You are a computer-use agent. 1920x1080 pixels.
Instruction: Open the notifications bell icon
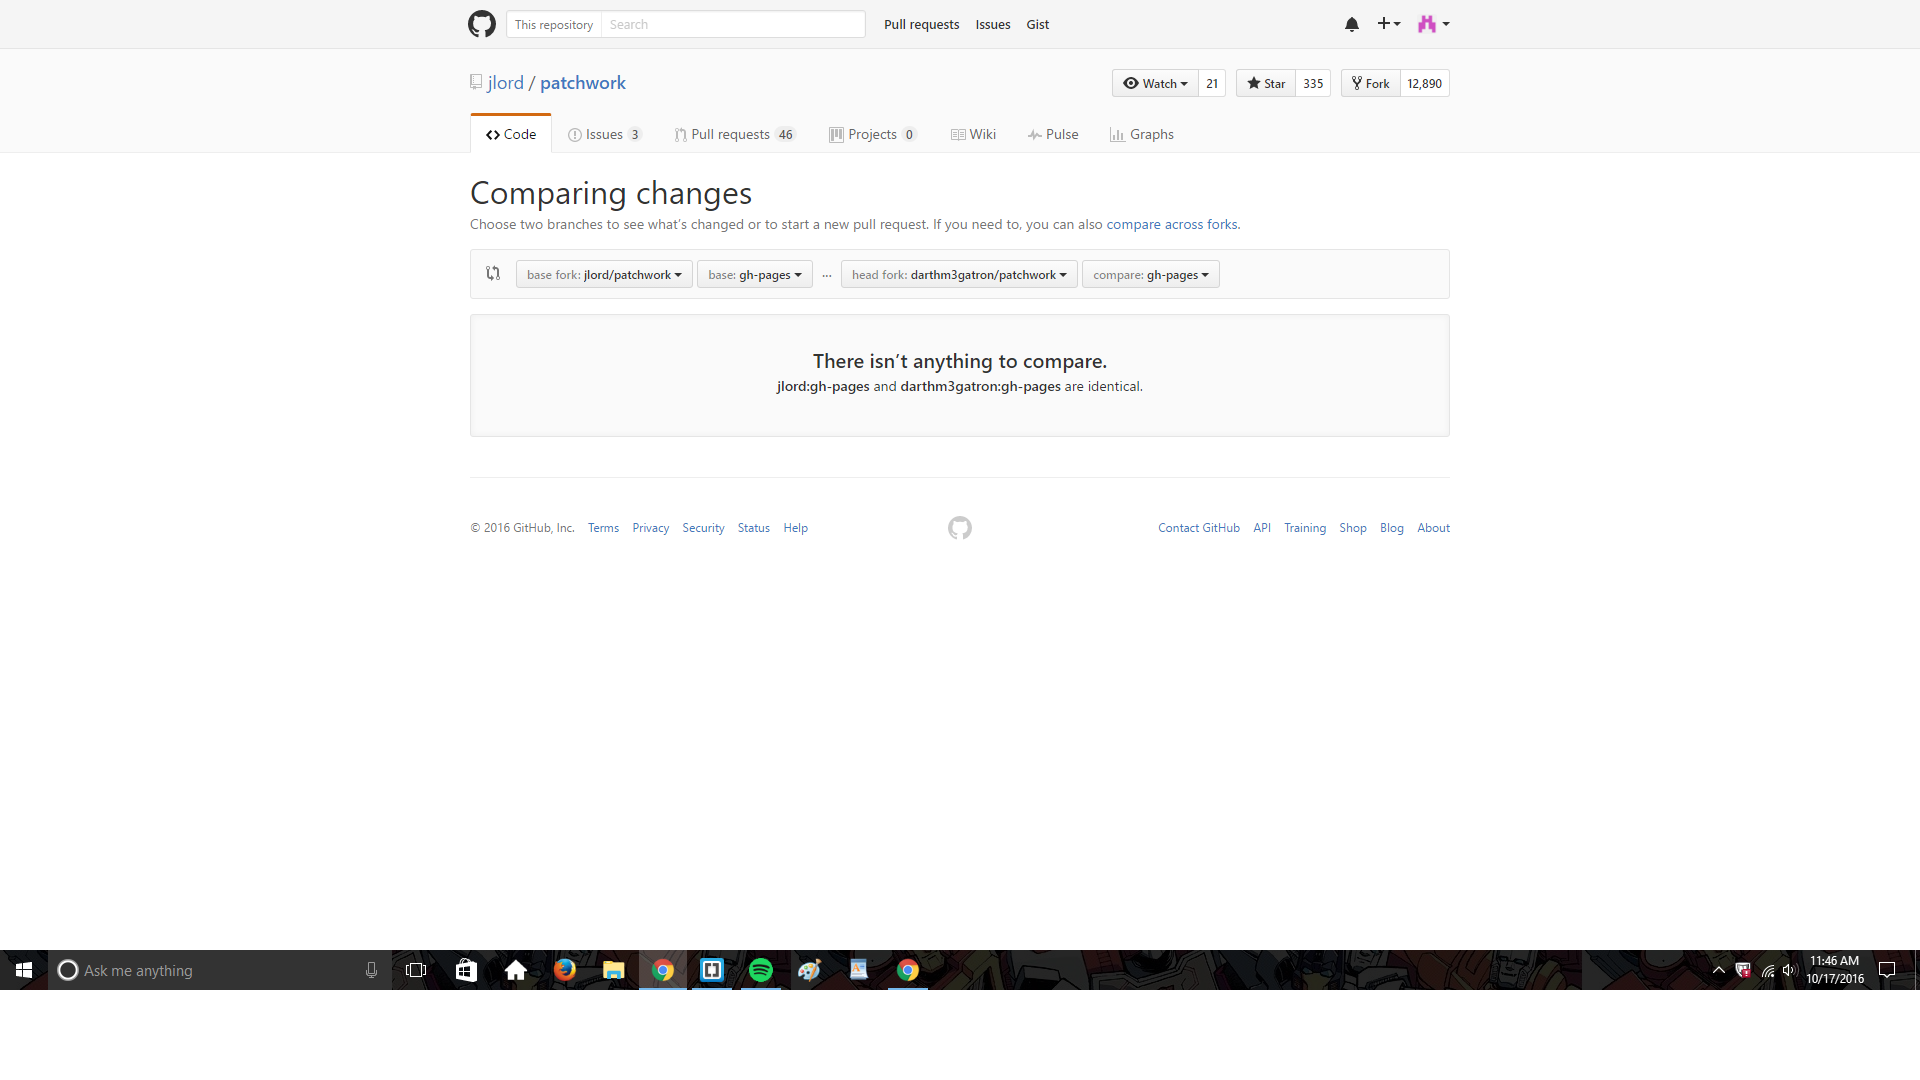pyautogui.click(x=1351, y=24)
